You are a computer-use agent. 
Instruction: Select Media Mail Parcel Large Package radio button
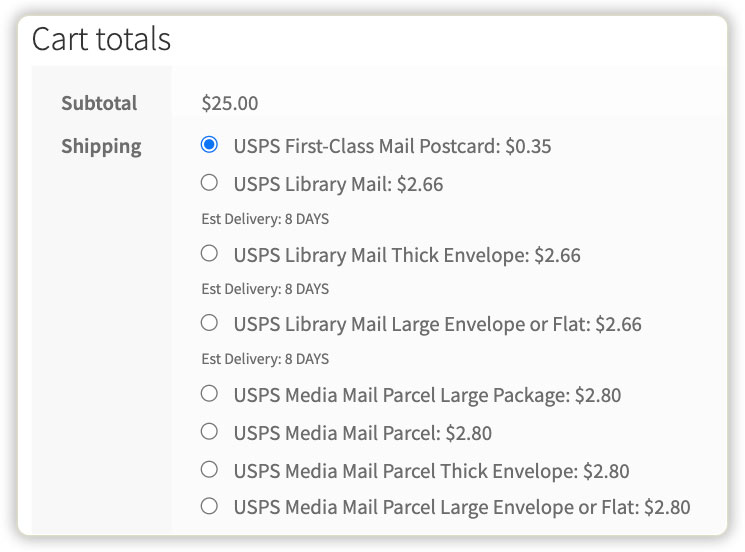tap(209, 393)
